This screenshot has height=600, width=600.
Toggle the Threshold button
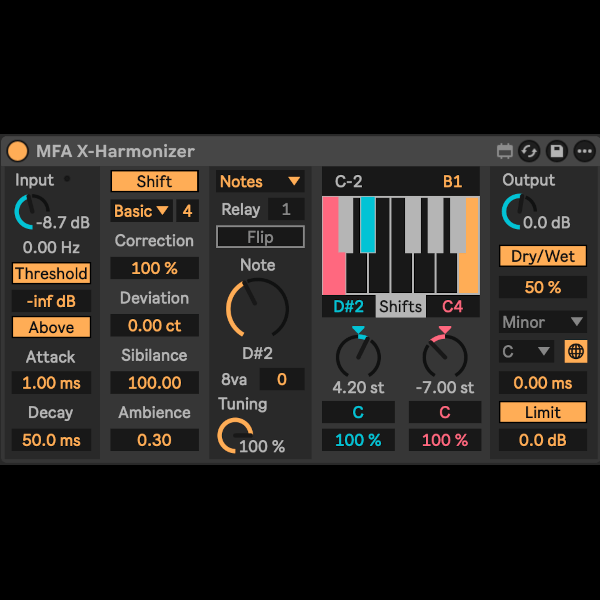point(51,273)
